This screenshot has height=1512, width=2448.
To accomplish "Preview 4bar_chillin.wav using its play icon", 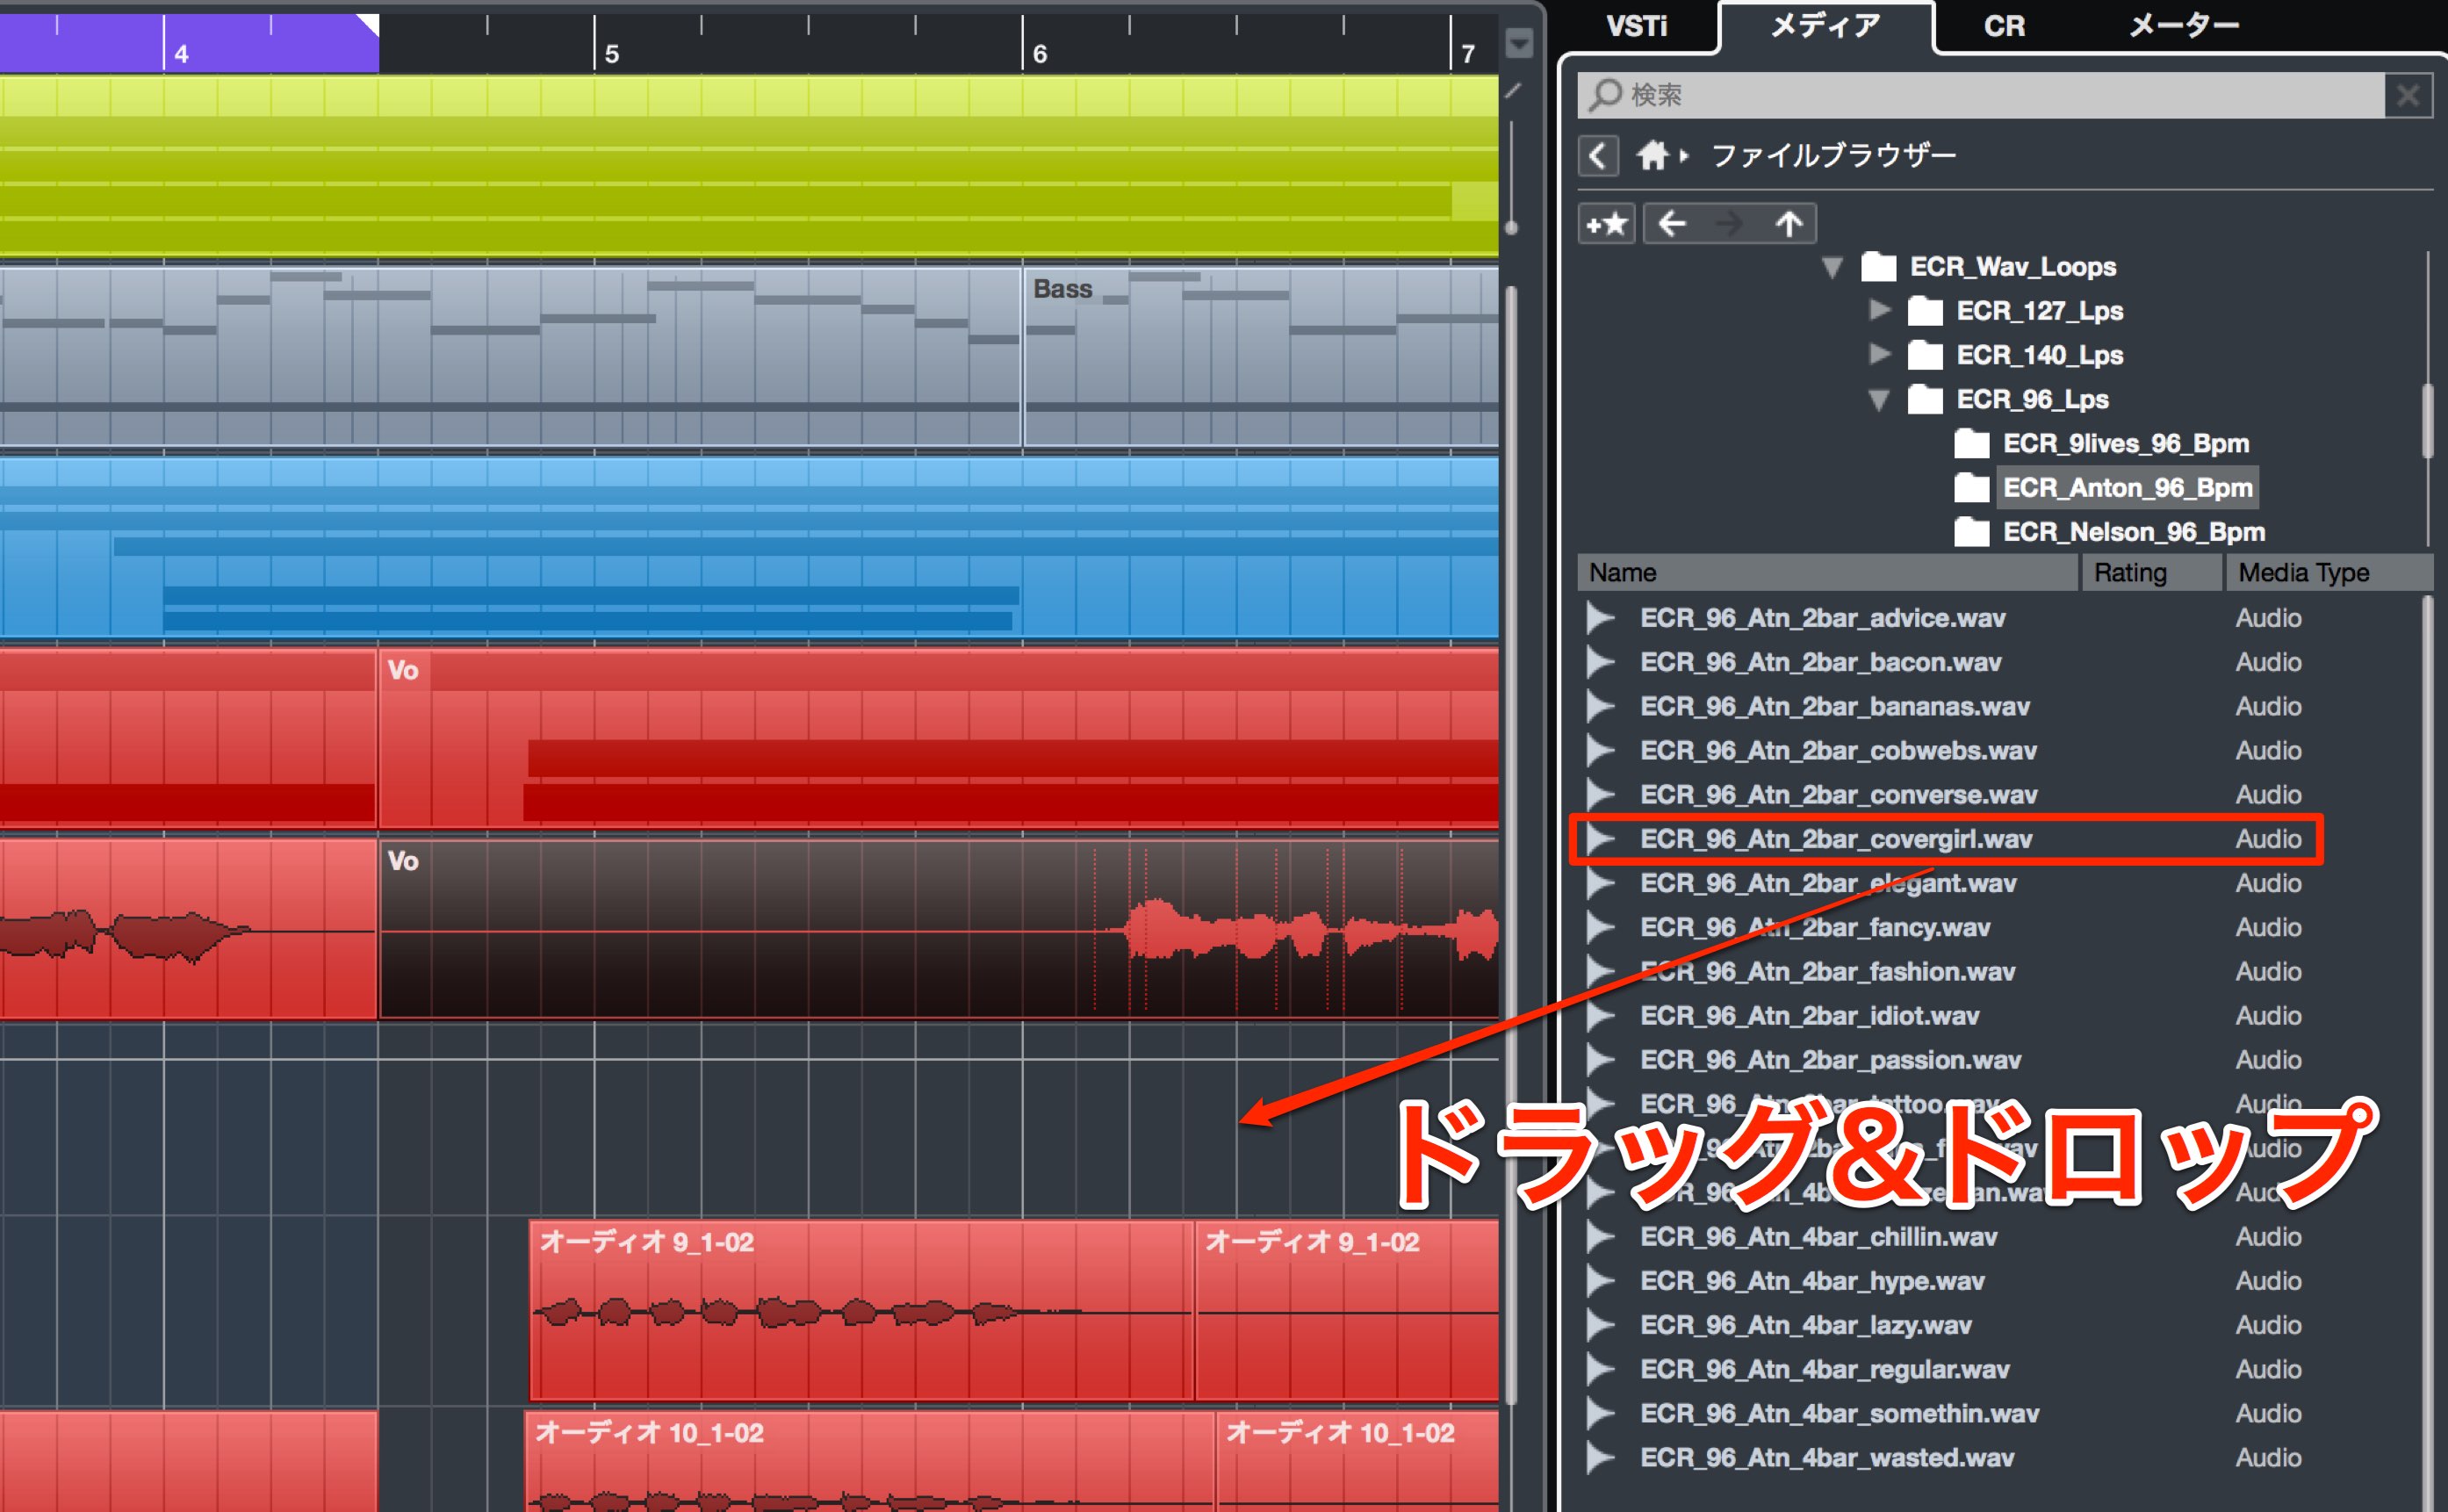I will coord(1601,1237).
